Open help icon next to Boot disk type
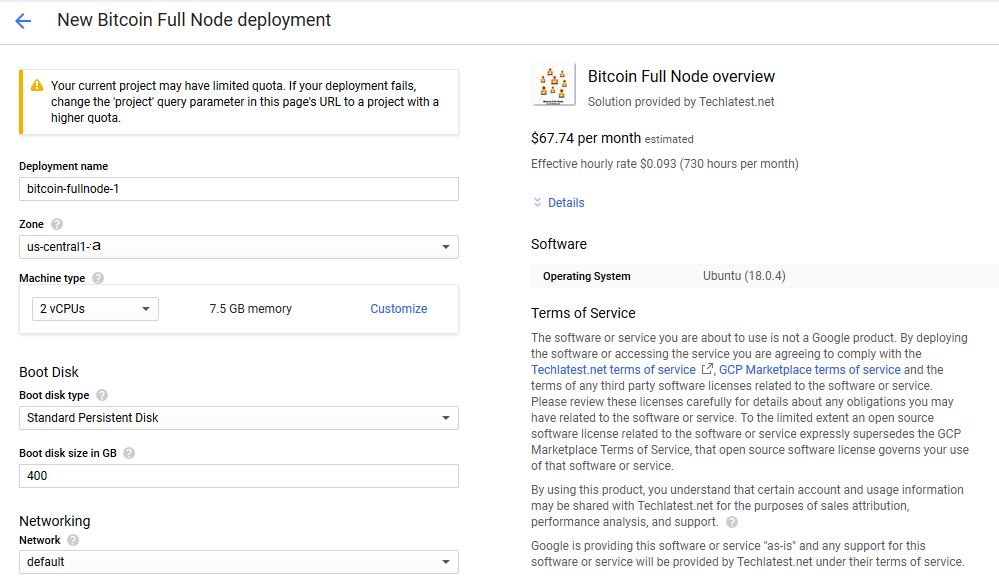This screenshot has width=999, height=586. click(102, 396)
